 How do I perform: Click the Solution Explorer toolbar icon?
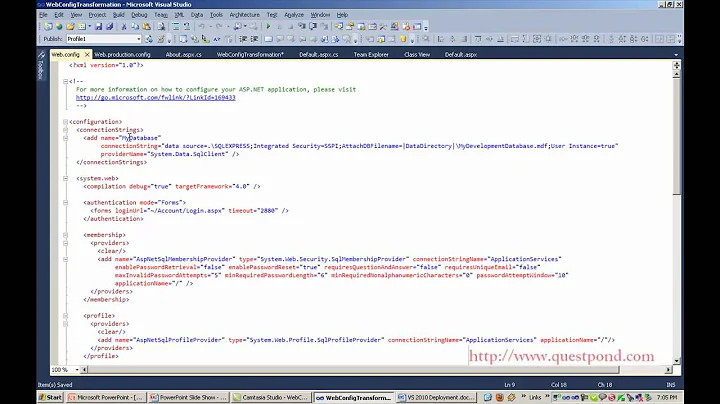tap(338, 27)
